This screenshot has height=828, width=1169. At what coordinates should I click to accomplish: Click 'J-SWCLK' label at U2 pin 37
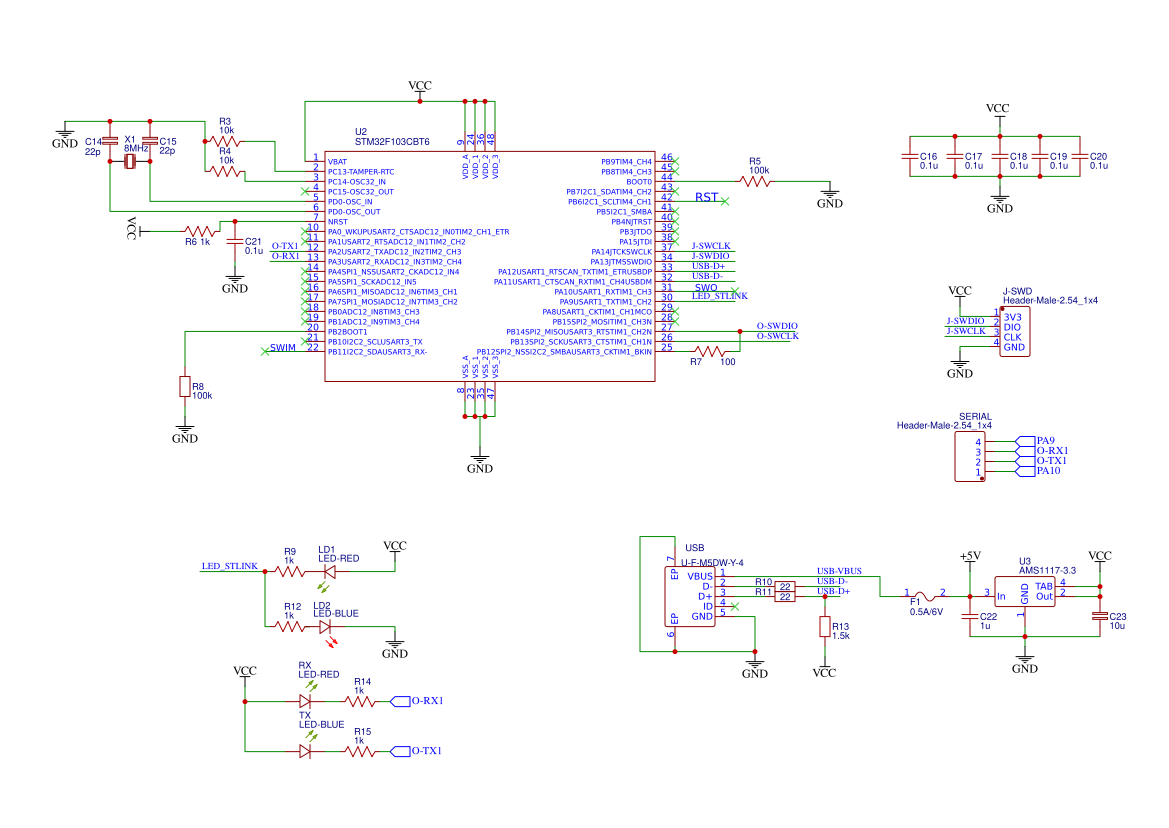(x=711, y=246)
